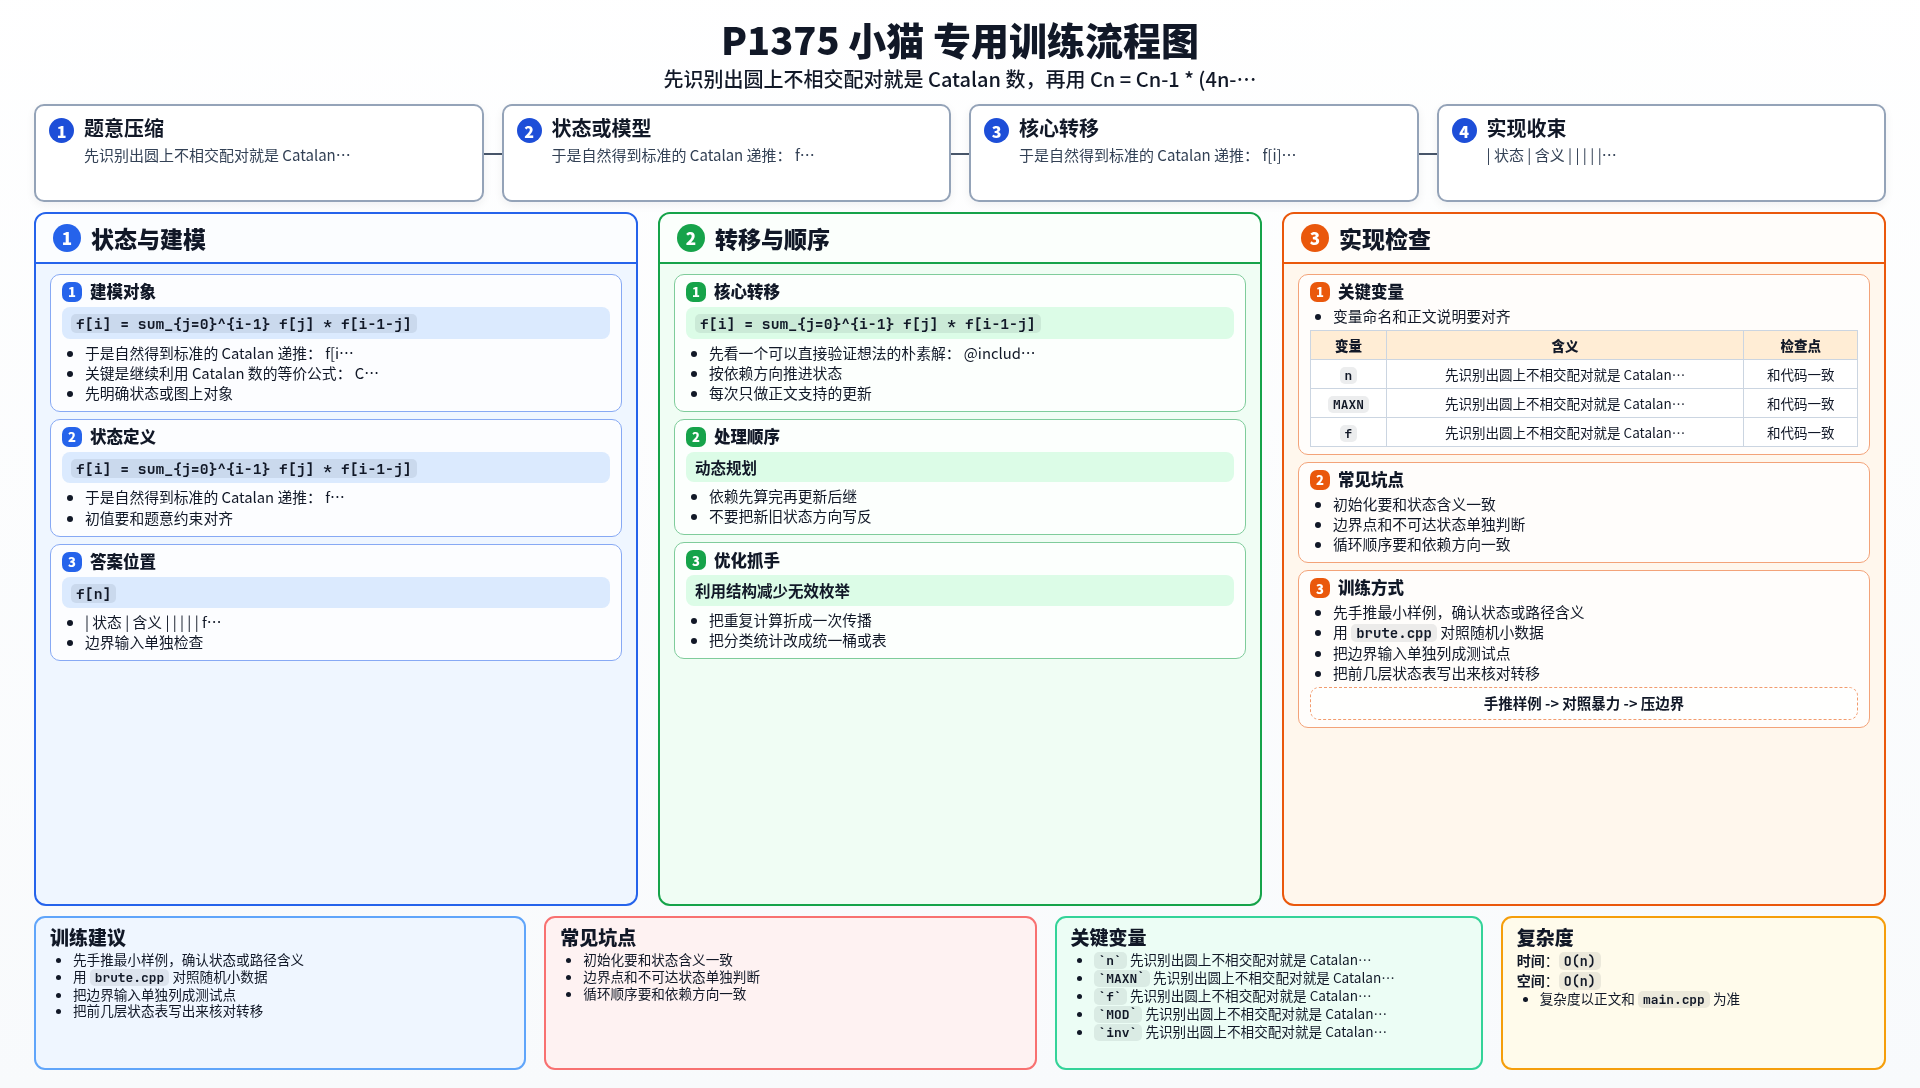
Task: Click the n variable cell in the table
Action: (x=1348, y=376)
